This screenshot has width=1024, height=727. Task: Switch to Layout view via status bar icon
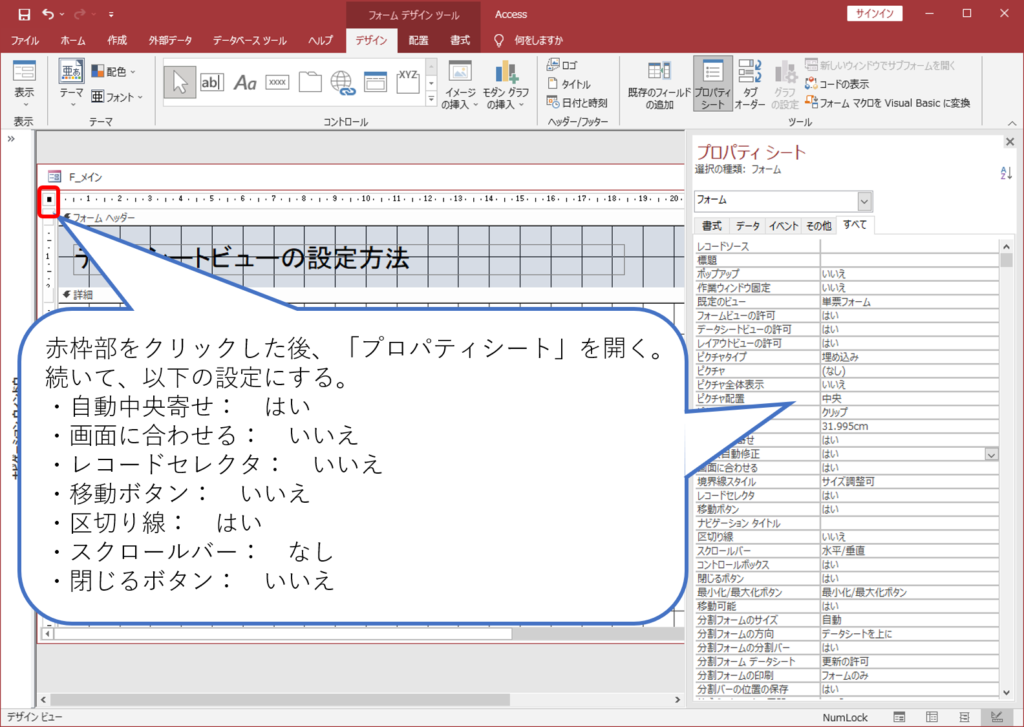coord(964,717)
